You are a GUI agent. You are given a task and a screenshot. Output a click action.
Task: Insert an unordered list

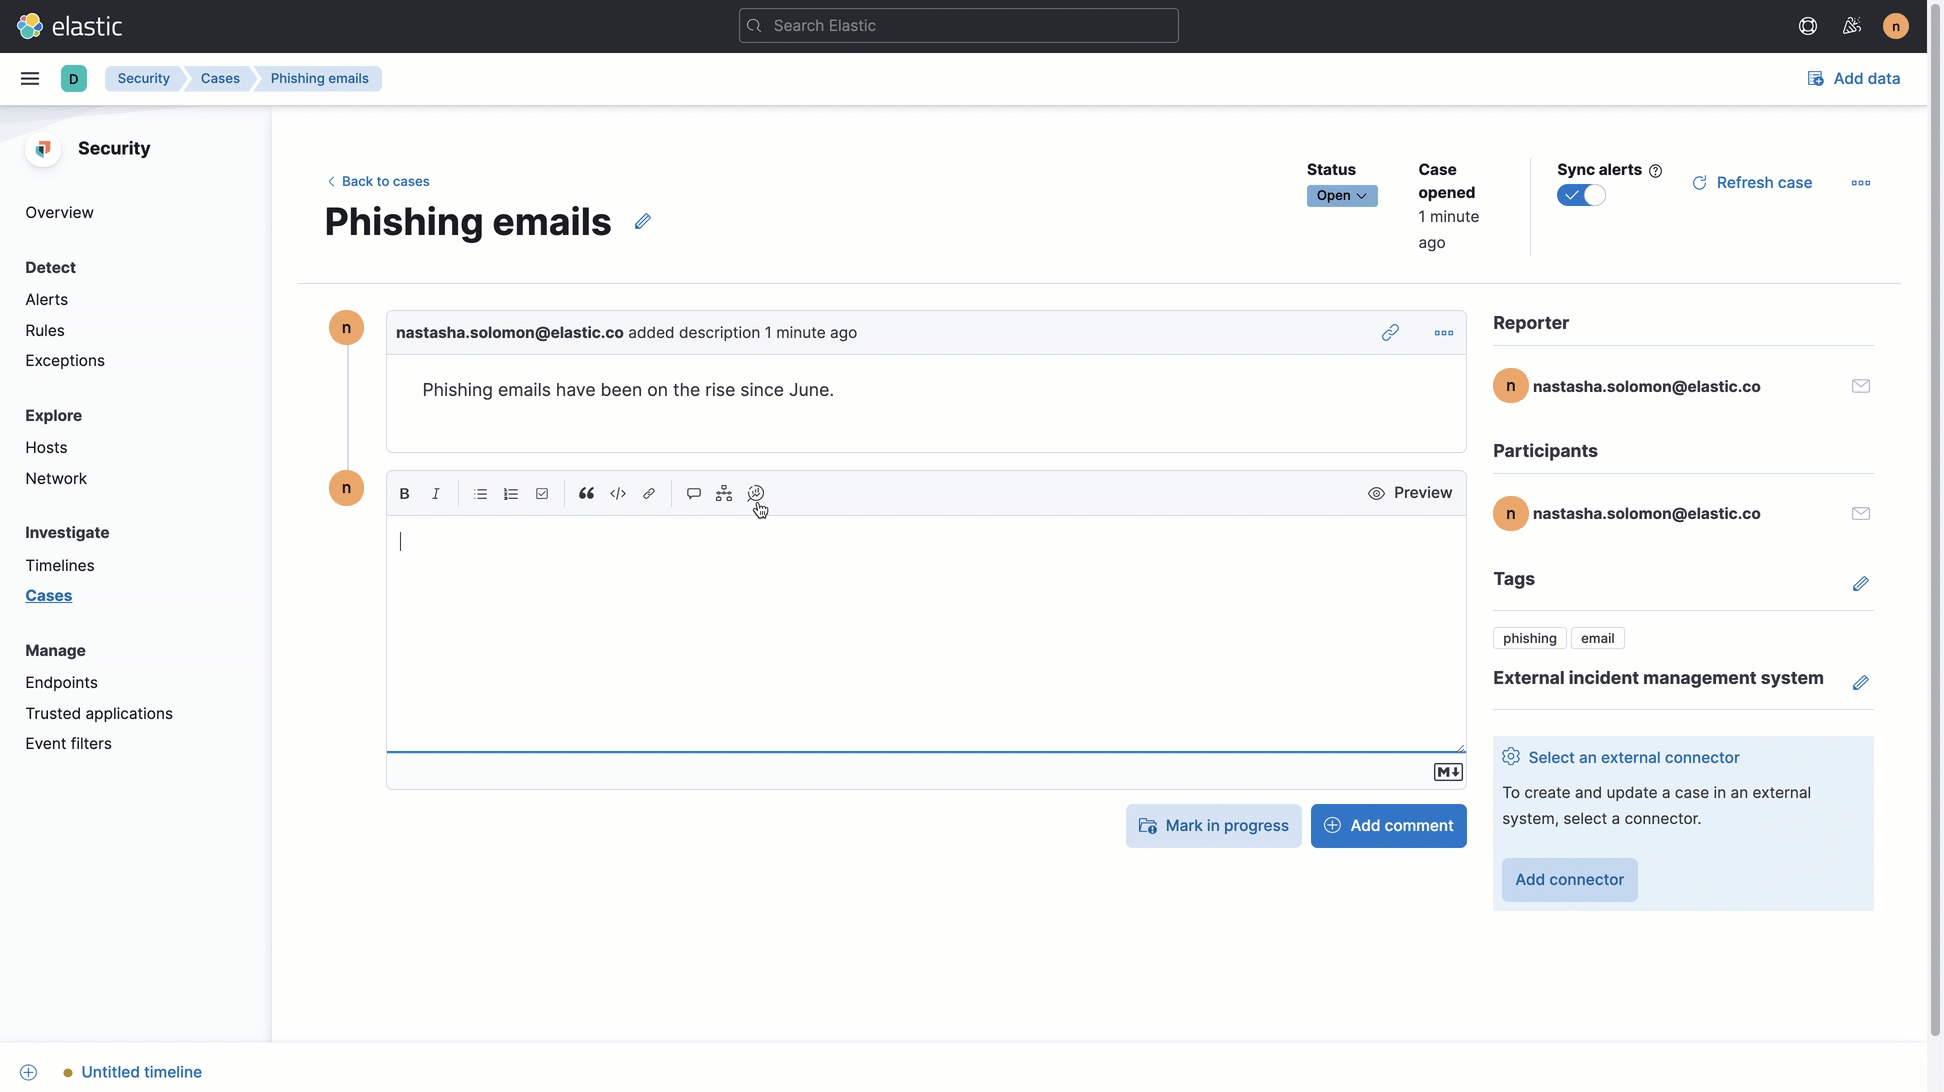click(x=480, y=493)
